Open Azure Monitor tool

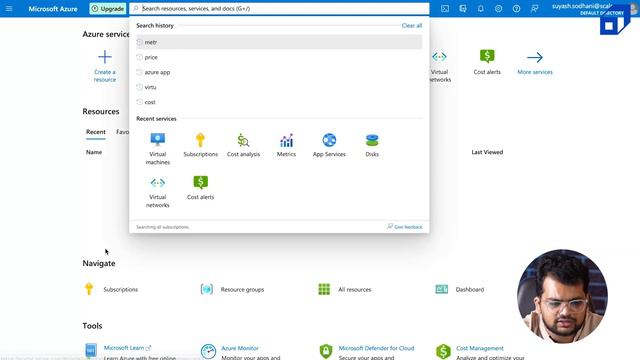pyautogui.click(x=240, y=348)
